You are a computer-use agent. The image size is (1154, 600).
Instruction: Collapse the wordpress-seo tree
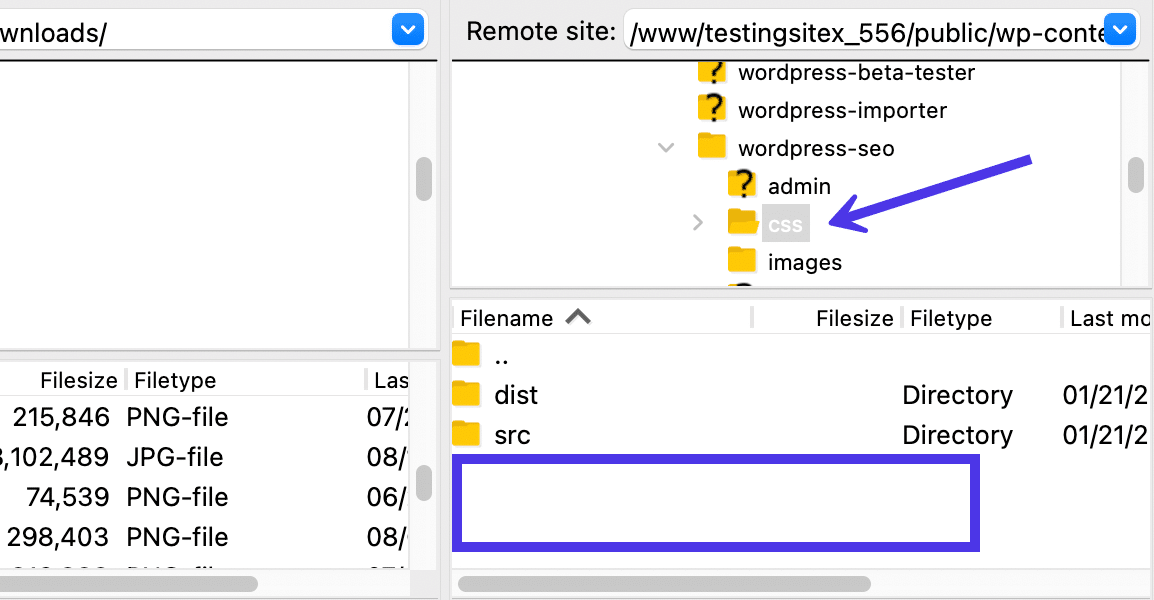(666, 147)
